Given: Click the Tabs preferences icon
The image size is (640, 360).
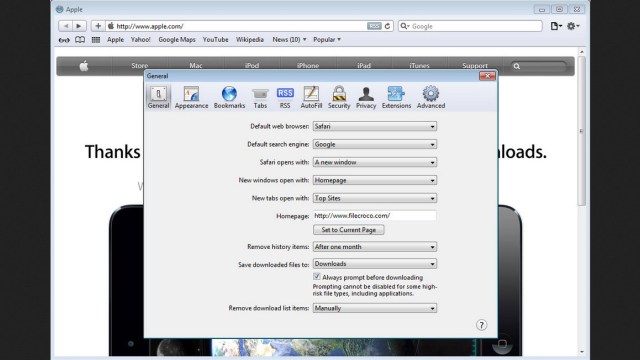Looking at the screenshot, I should pyautogui.click(x=260, y=98).
